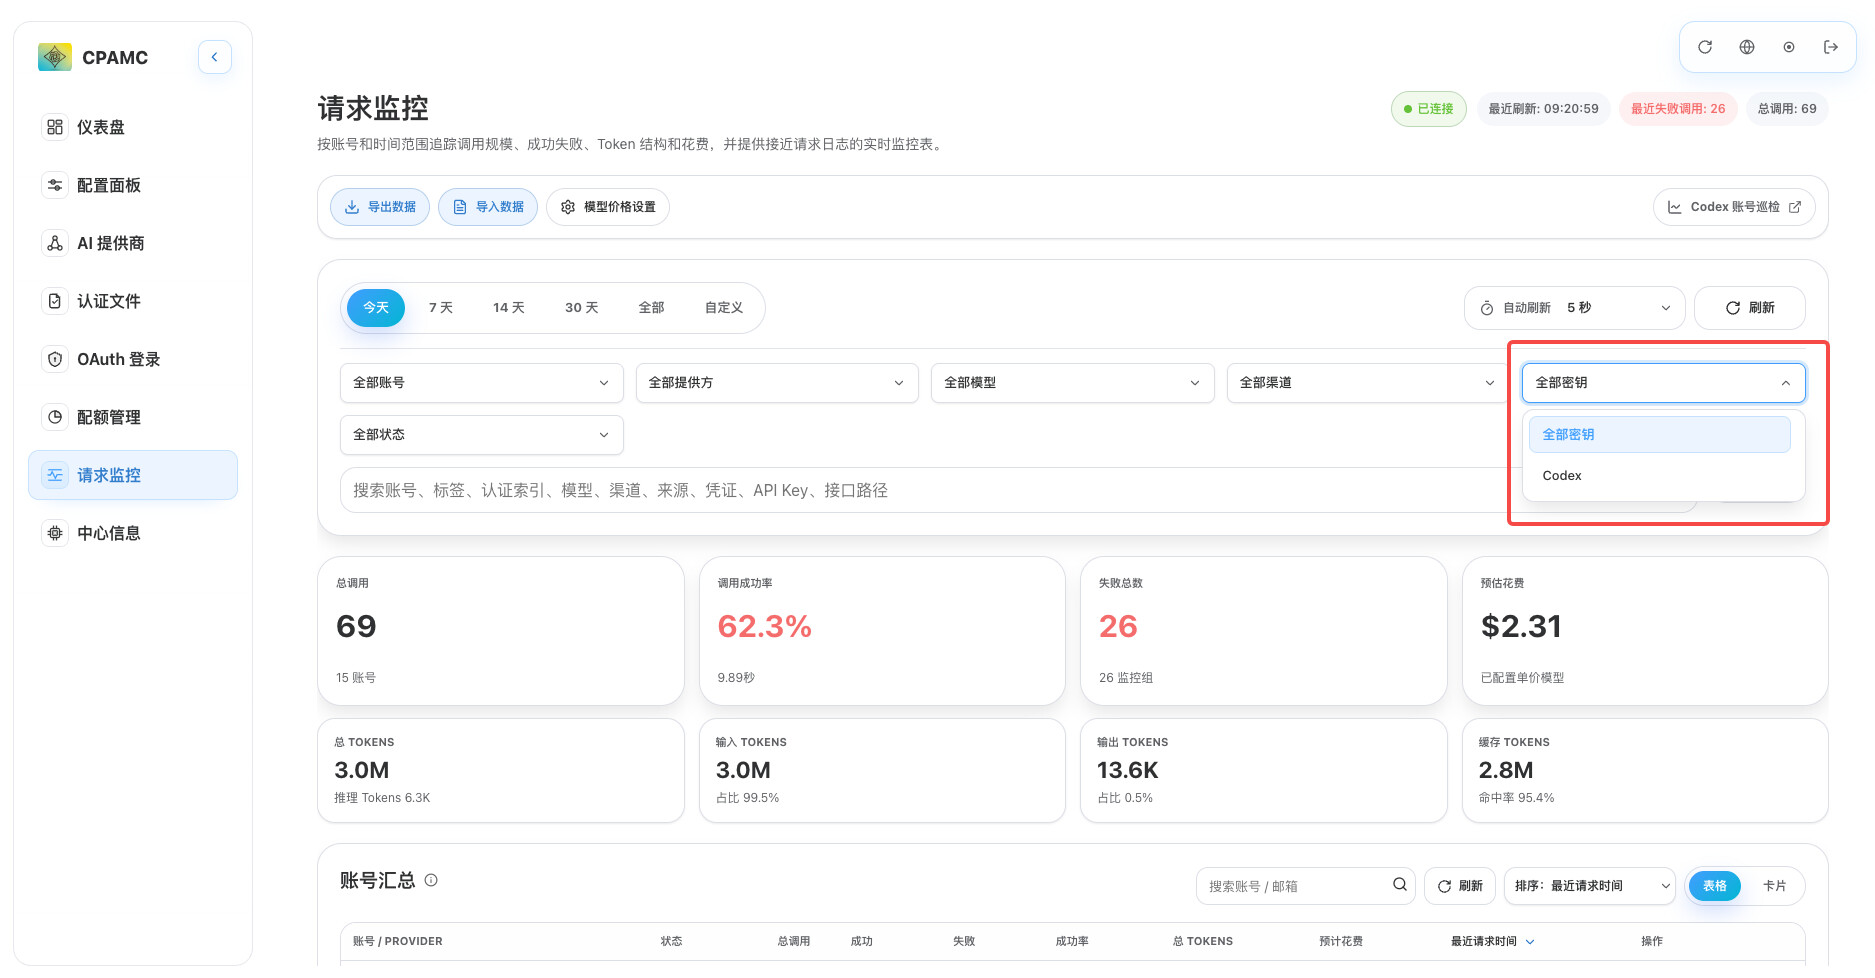Open the 自动刷新 5 秒 interval dropdown
The height and width of the screenshot is (978, 1875).
[1575, 308]
